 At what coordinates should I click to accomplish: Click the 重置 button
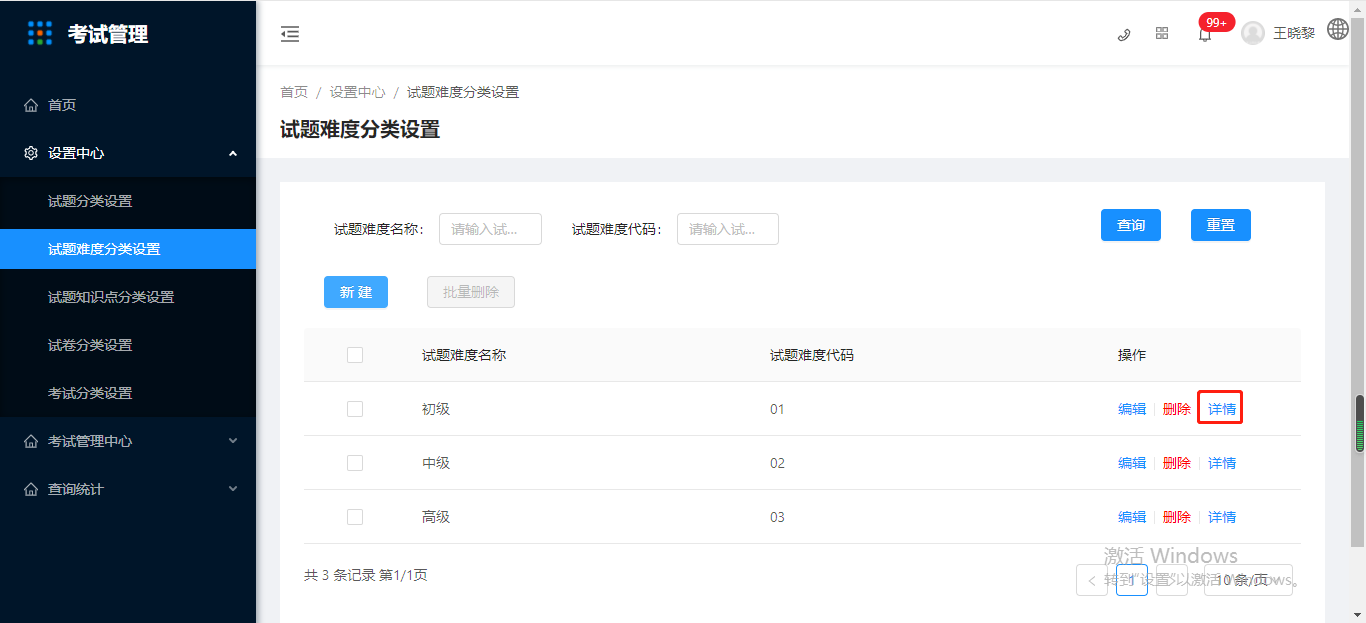[x=1221, y=225]
